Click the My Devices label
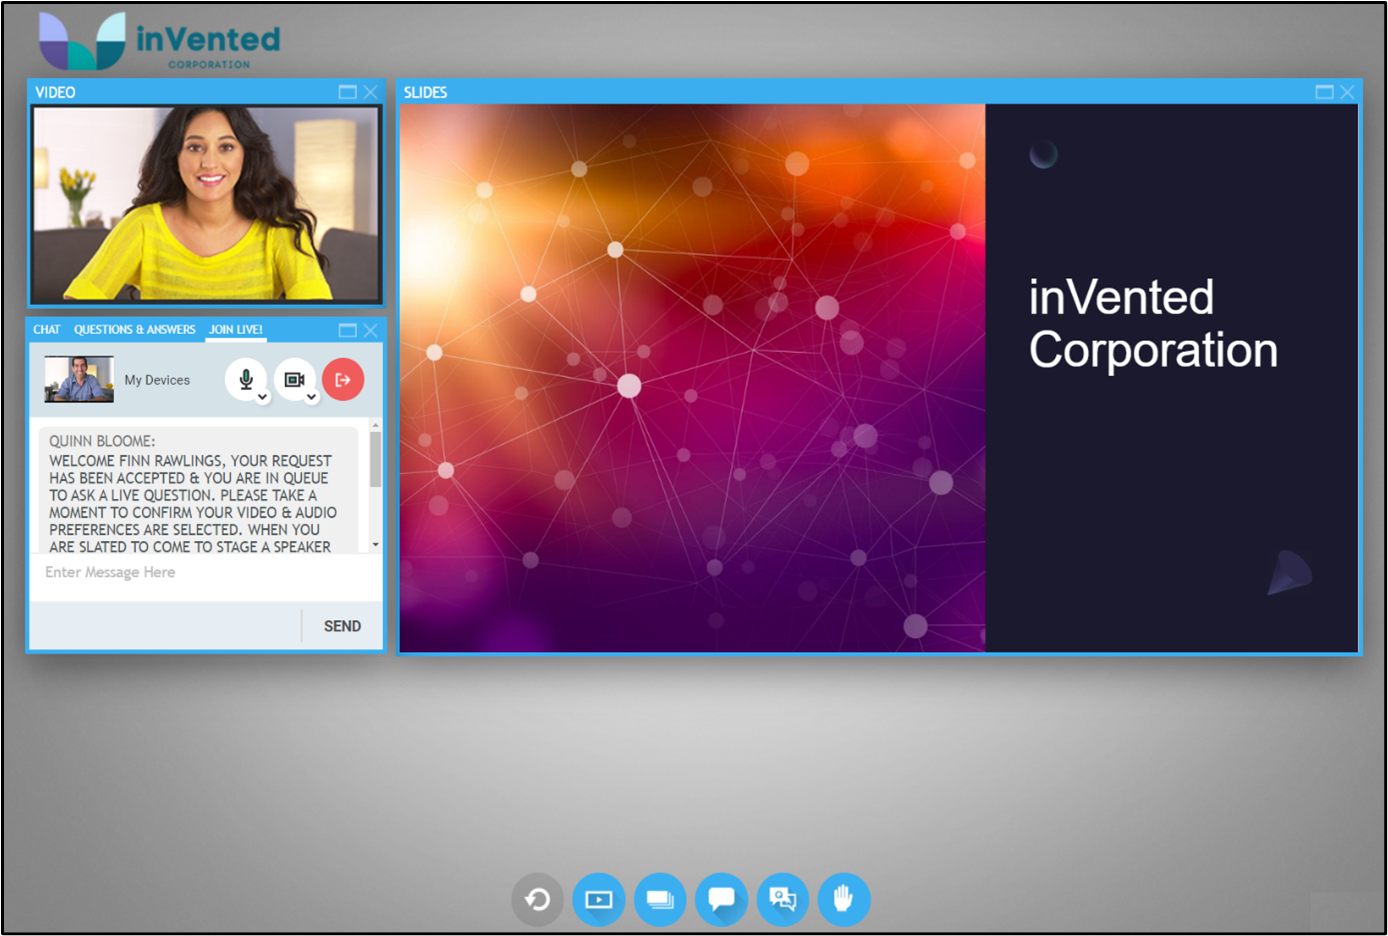The height and width of the screenshot is (936, 1388). pyautogui.click(x=157, y=380)
